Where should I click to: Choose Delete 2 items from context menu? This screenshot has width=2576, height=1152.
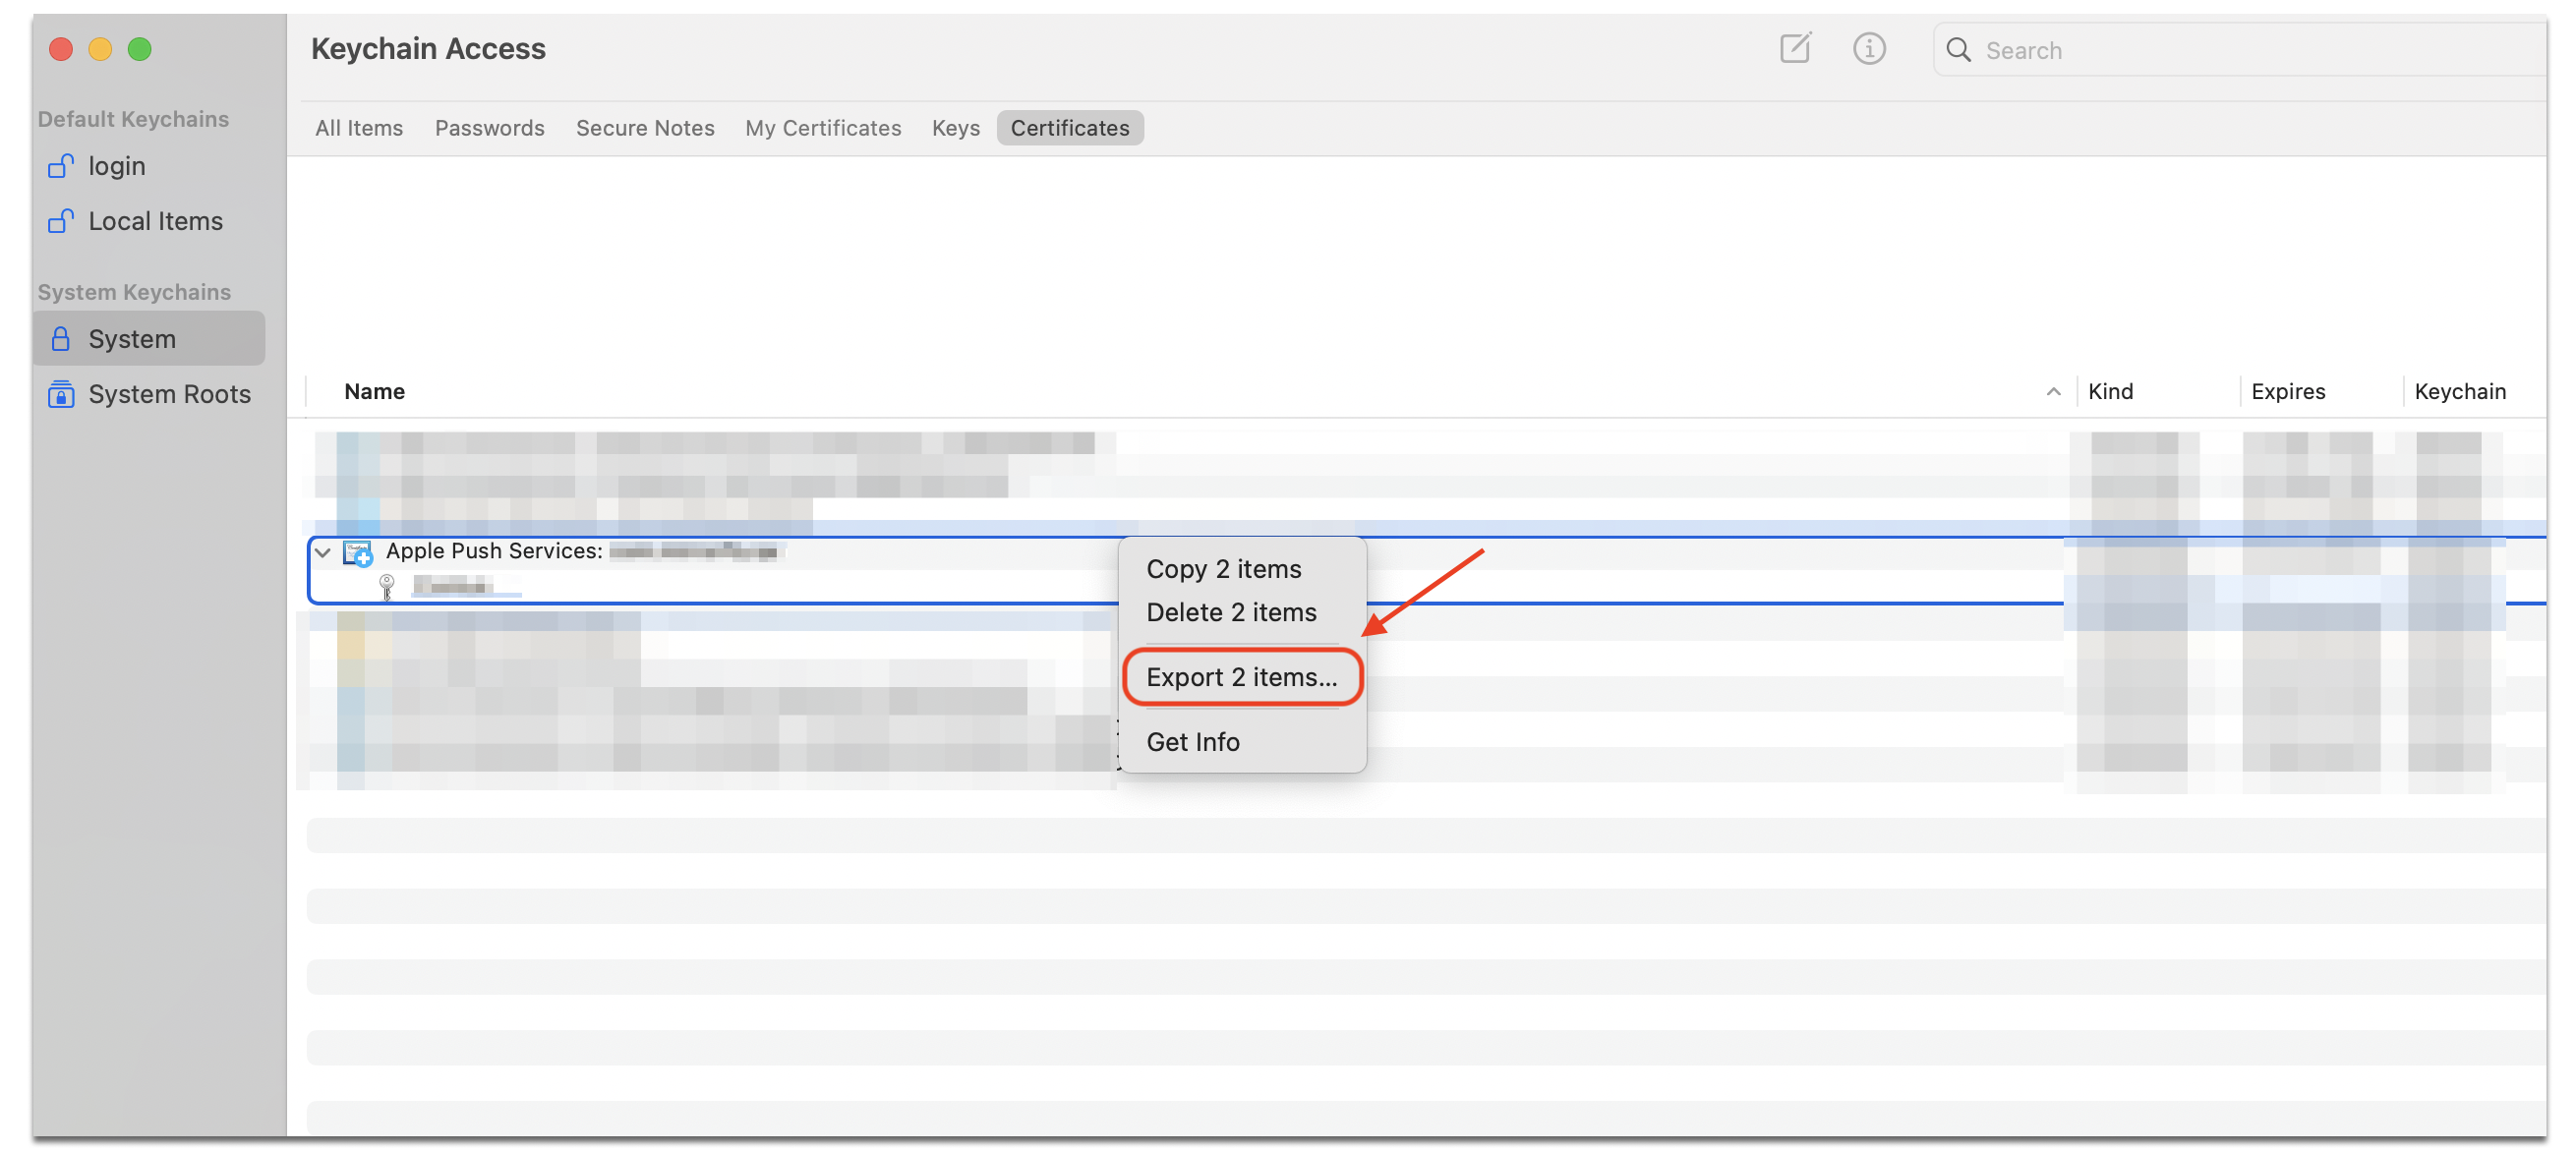[1231, 612]
